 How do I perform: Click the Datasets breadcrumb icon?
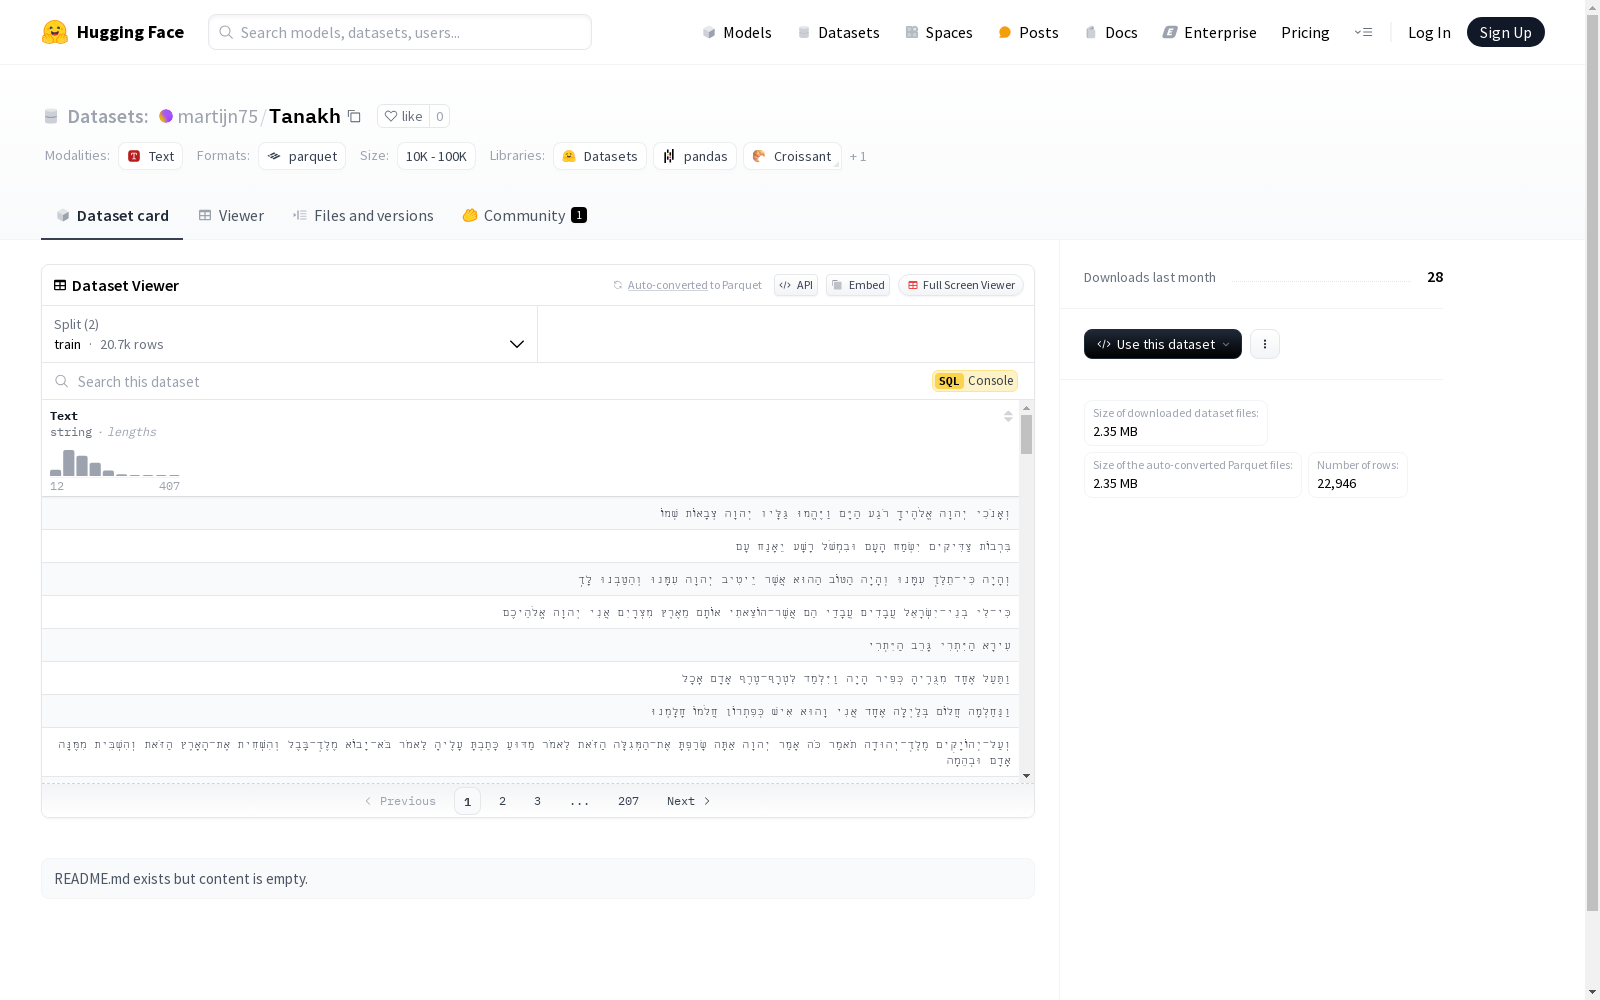click(51, 116)
